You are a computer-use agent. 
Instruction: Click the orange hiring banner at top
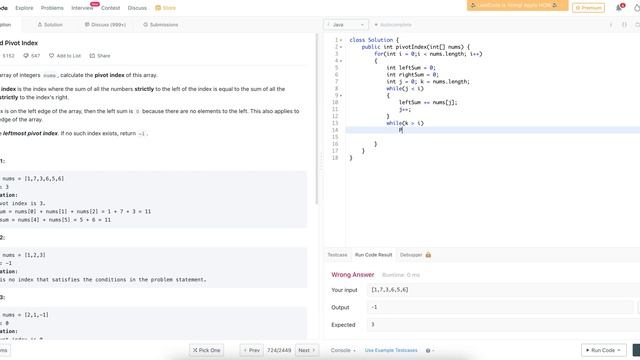click(517, 5)
